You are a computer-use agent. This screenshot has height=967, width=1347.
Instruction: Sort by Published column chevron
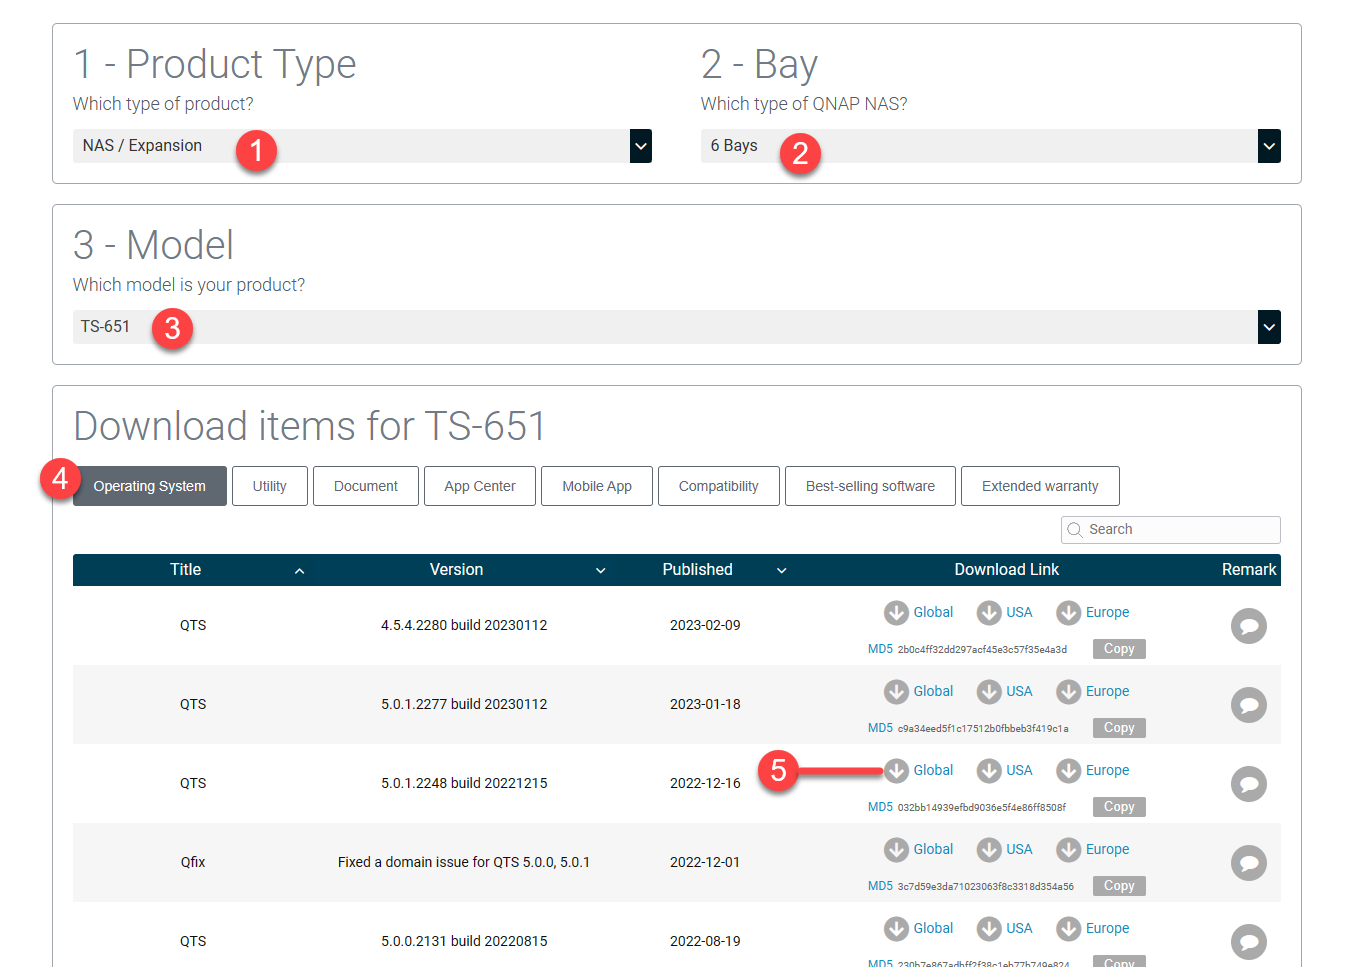[781, 571]
